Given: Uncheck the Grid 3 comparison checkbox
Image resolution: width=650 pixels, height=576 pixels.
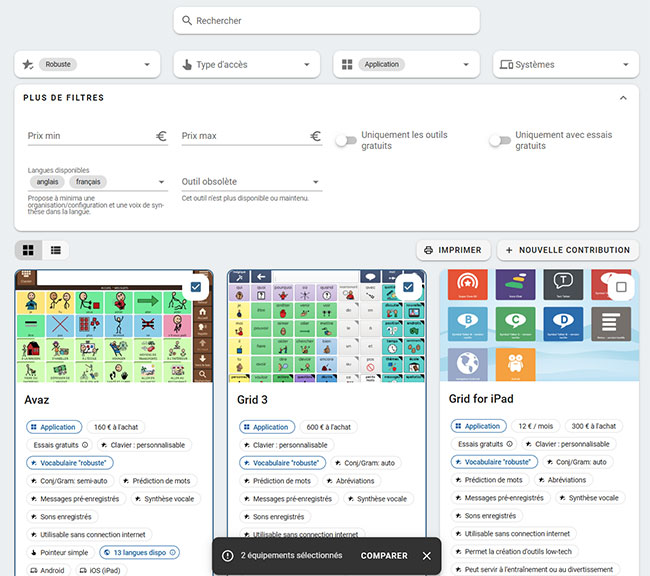Looking at the screenshot, I should [408, 287].
